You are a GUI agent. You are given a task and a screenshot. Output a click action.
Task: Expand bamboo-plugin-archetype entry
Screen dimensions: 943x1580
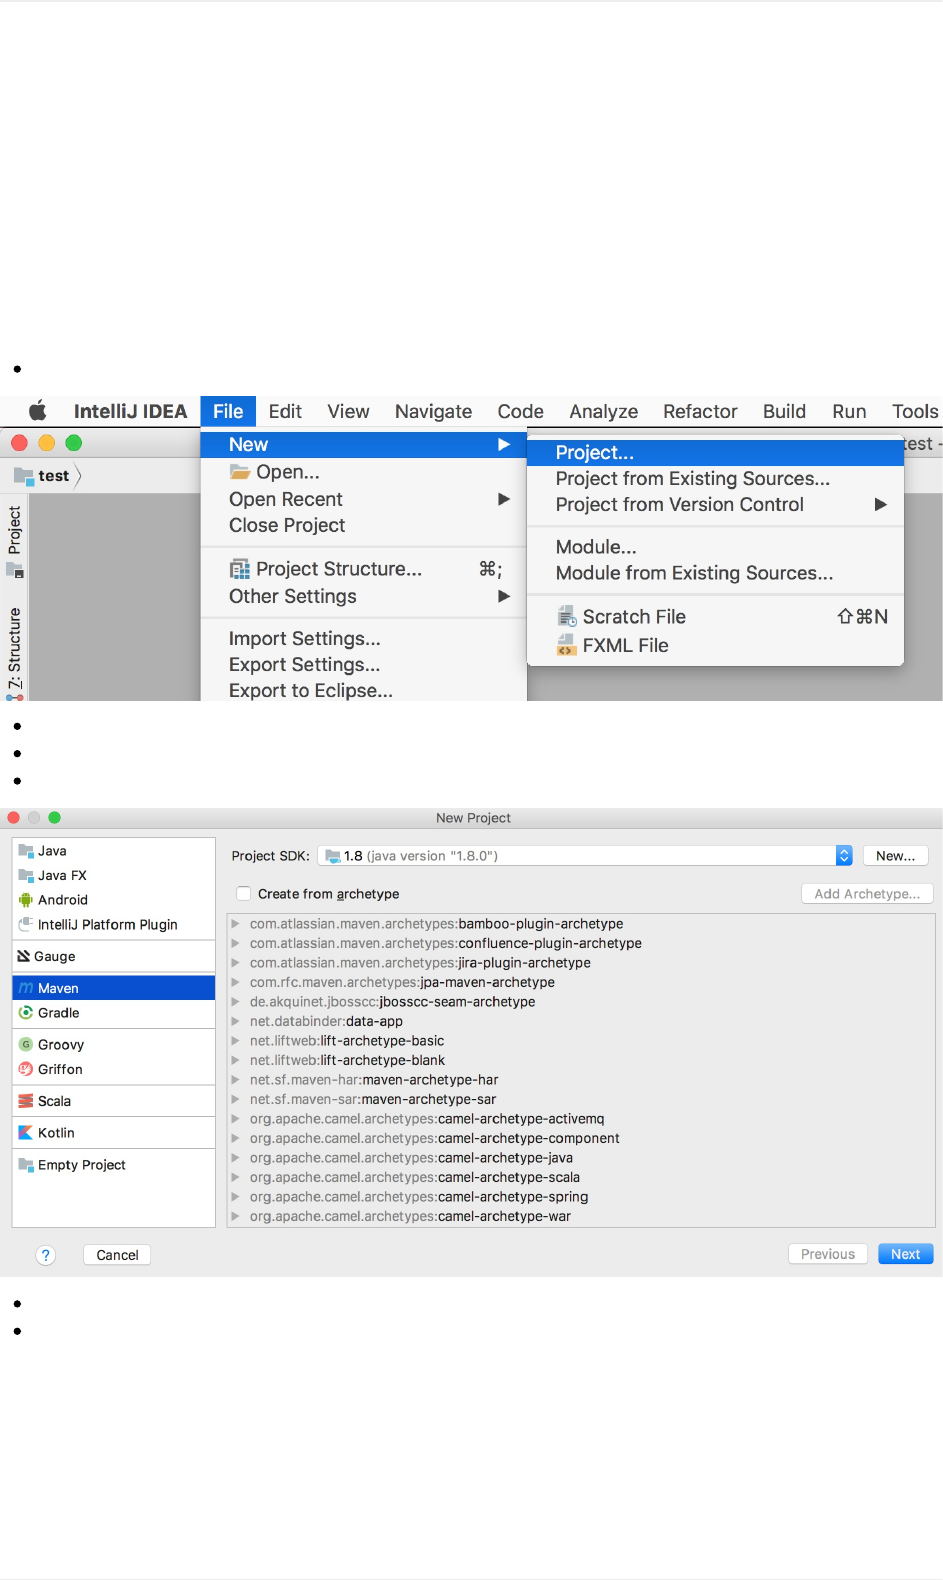click(236, 924)
